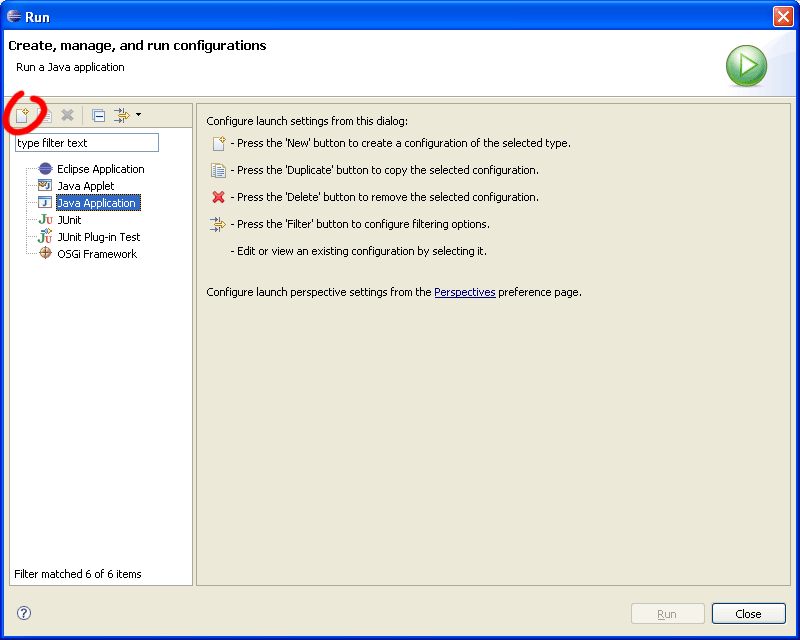Click the type filter text field

[x=86, y=143]
